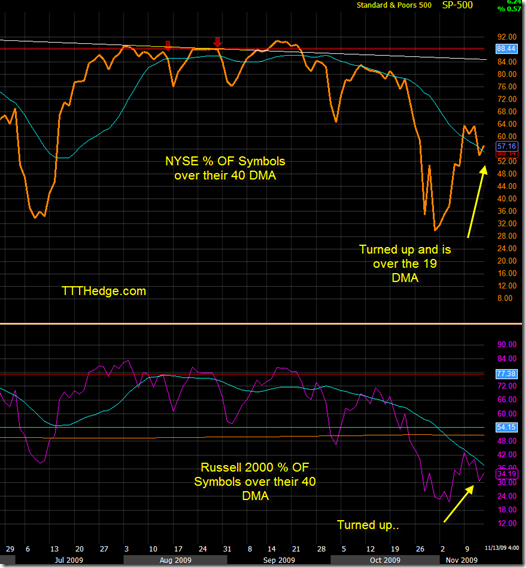Click 68.00 on the upper price scale
526x568 pixels.
507,111
